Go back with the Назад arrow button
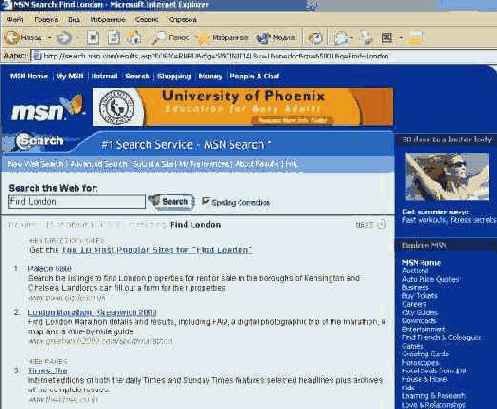This screenshot has width=497, height=409. click(x=23, y=37)
